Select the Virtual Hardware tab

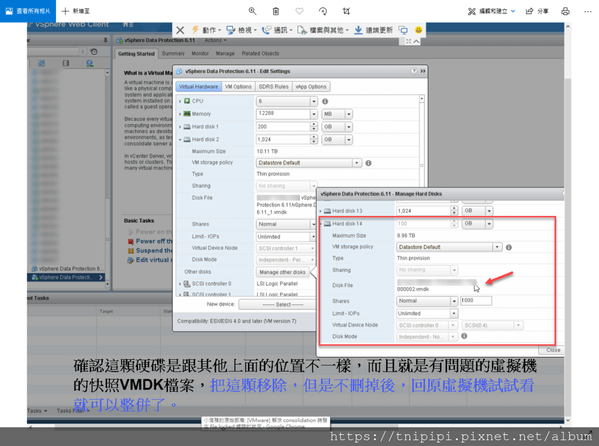click(x=199, y=87)
